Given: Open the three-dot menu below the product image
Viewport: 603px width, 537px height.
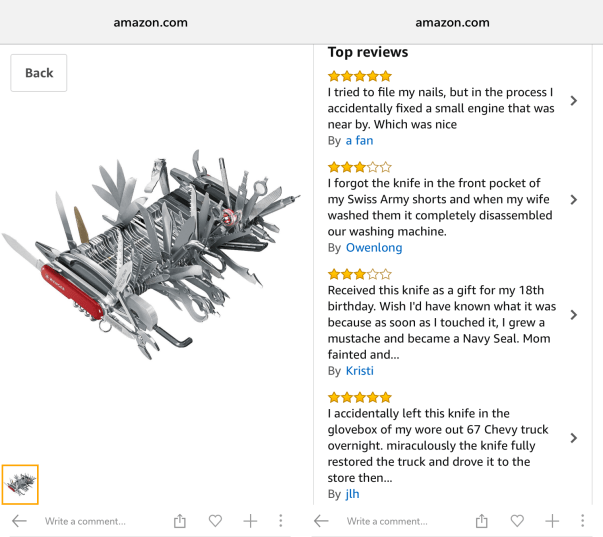Looking at the screenshot, I should [x=281, y=521].
